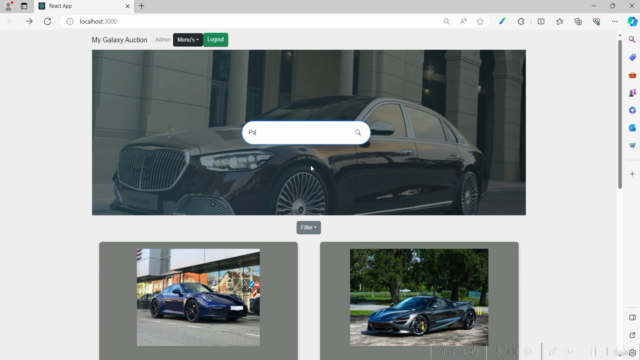Open browser Settings and more ellipsis menu
This screenshot has height=360, width=640.
[x=615, y=22]
